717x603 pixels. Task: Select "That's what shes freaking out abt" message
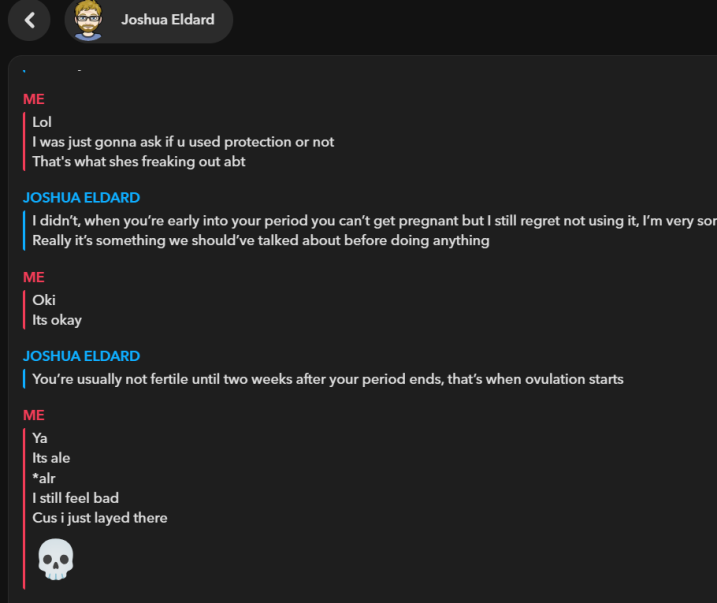138,161
